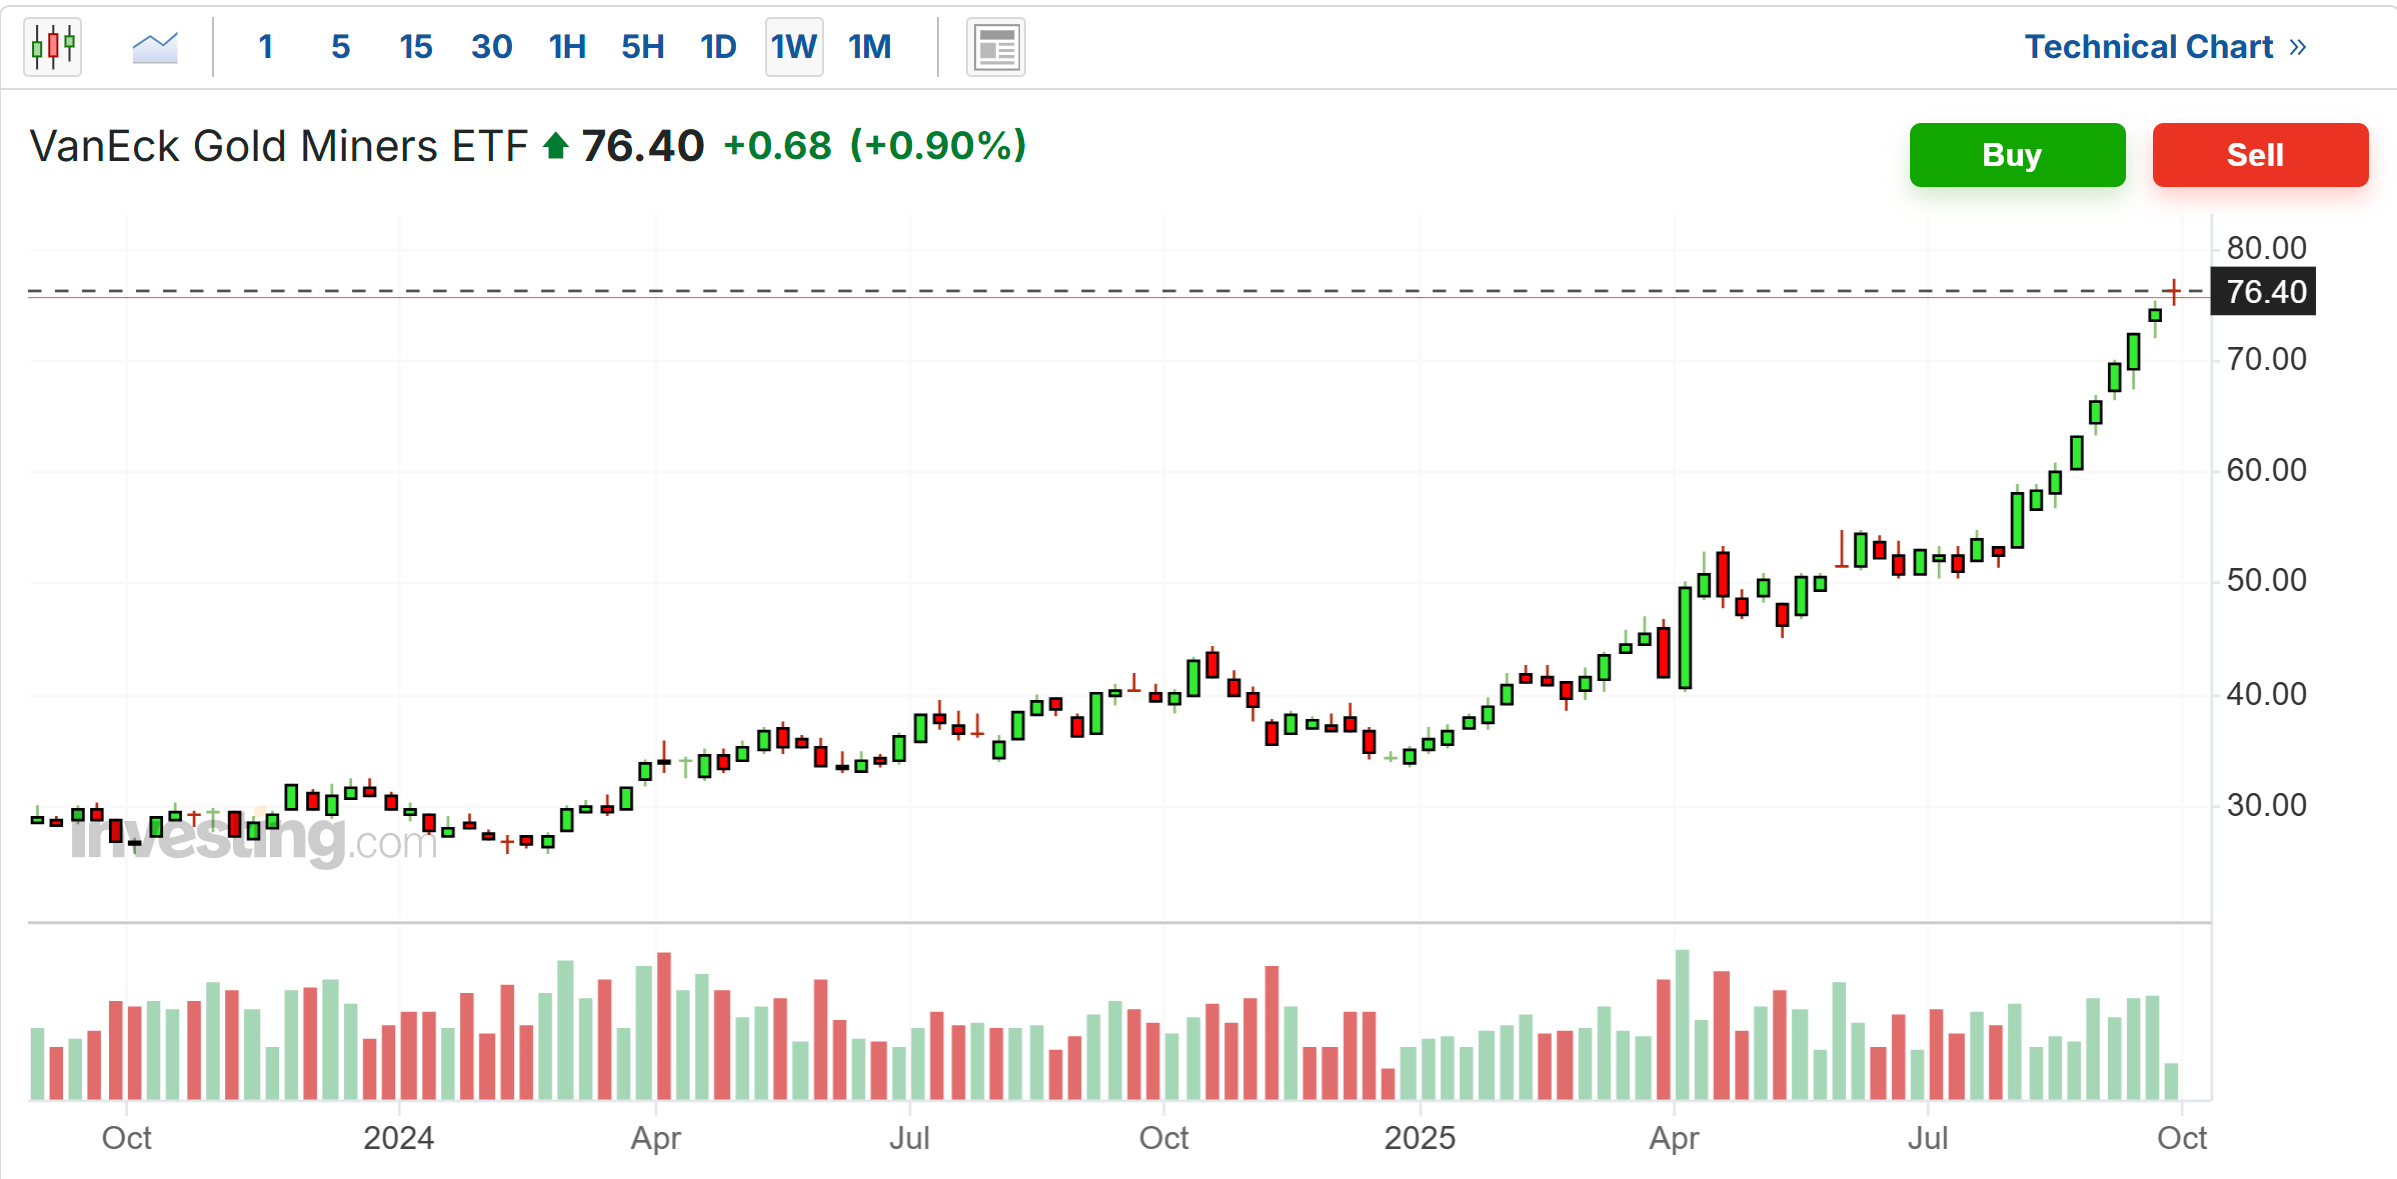Switch to the 1H timeframe

tap(567, 47)
